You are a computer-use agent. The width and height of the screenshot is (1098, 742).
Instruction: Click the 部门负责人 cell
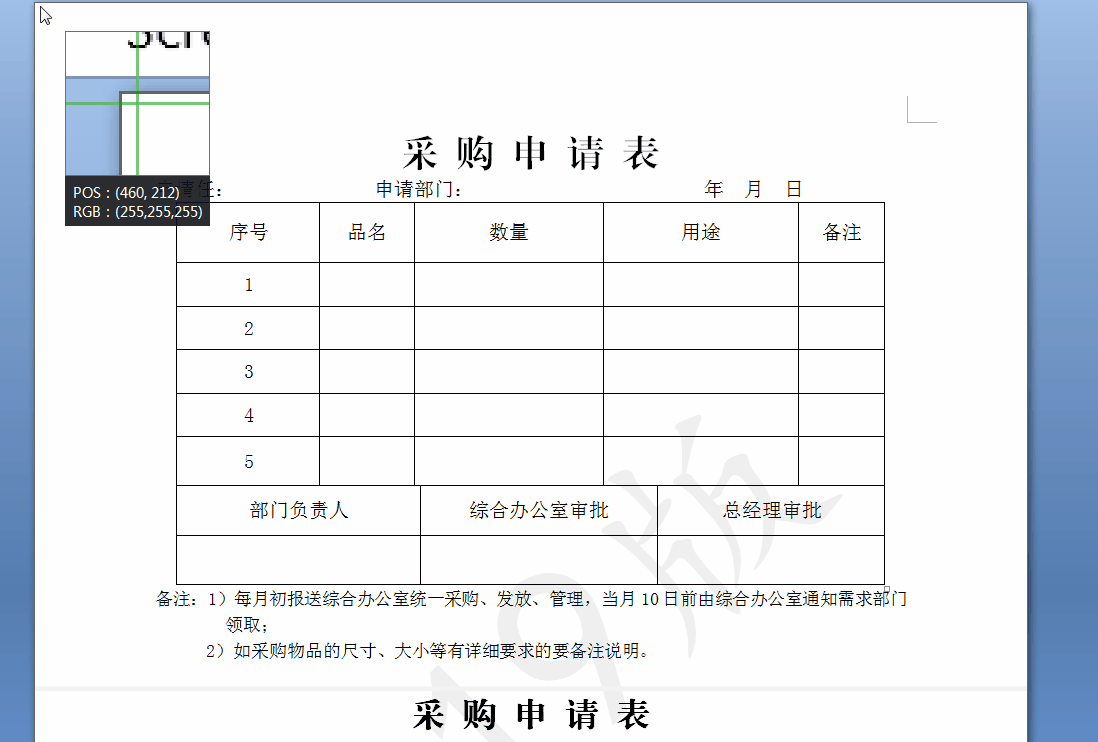[x=298, y=510]
